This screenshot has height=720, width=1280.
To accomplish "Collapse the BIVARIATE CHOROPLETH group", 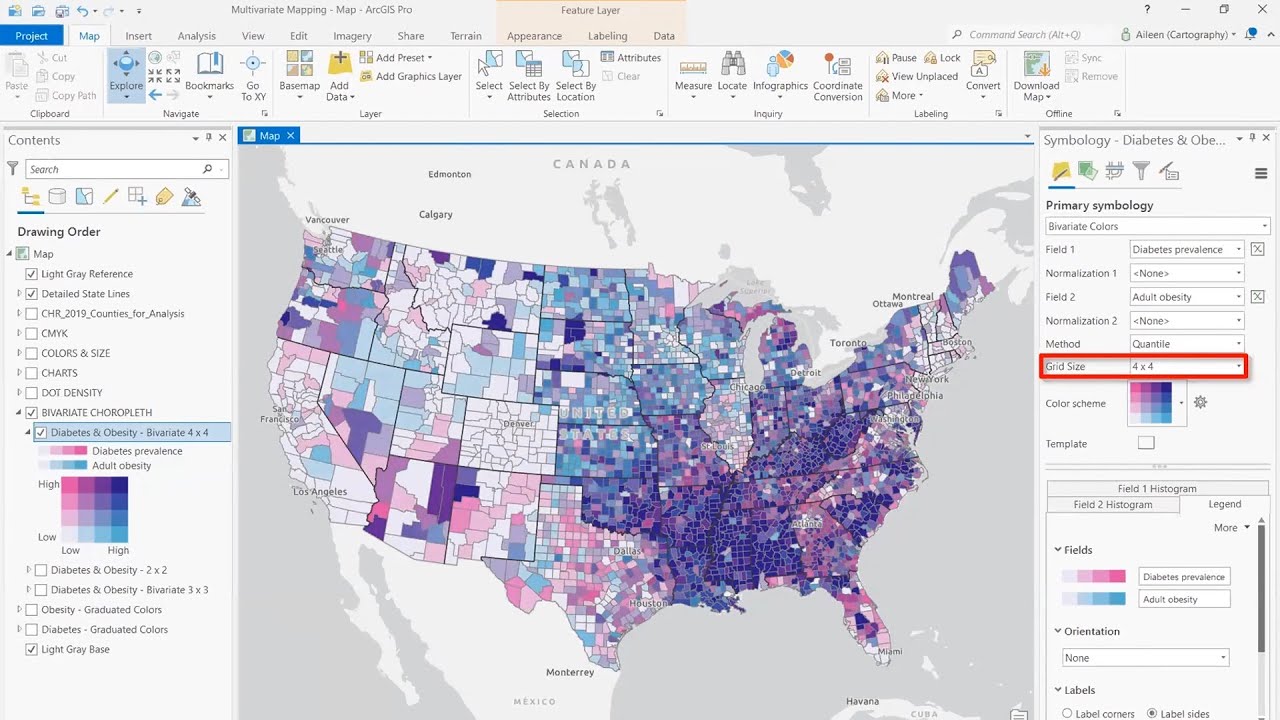I will (x=19, y=413).
